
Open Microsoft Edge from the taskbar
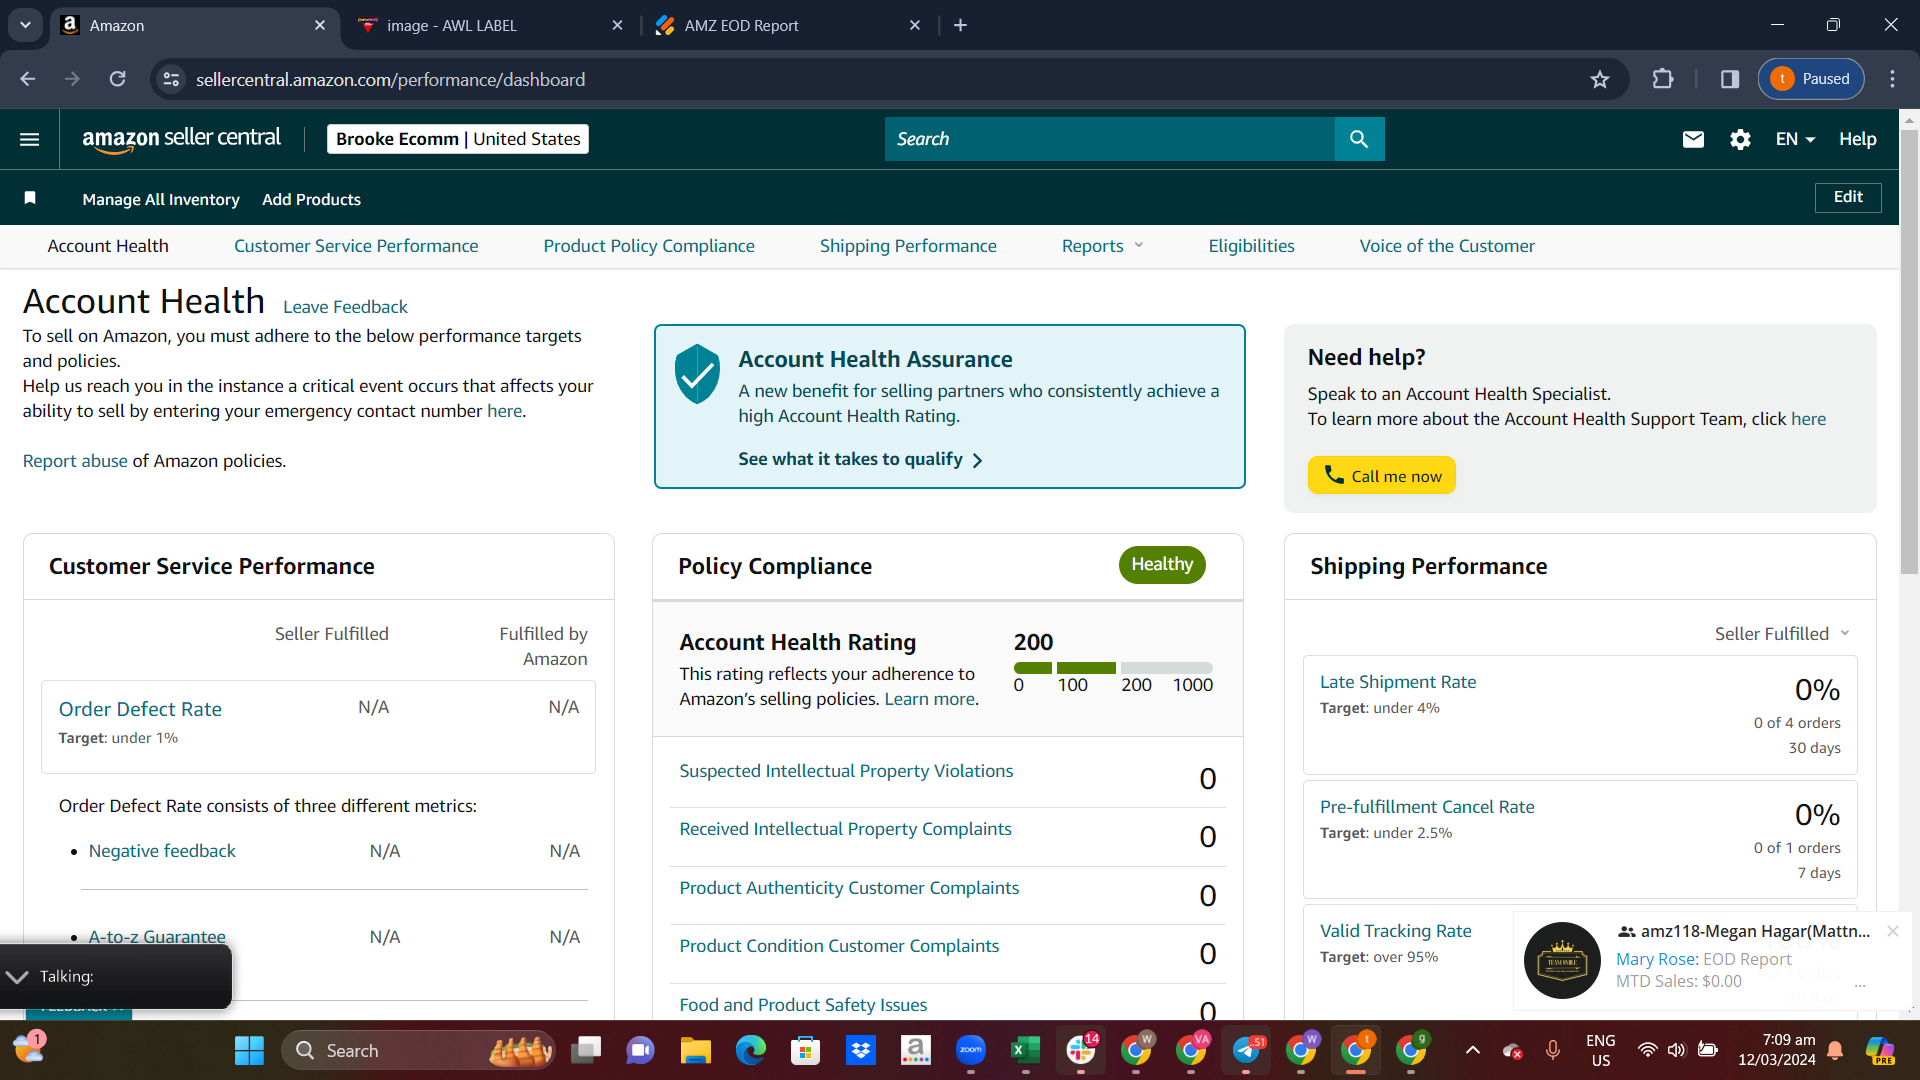click(x=750, y=1050)
